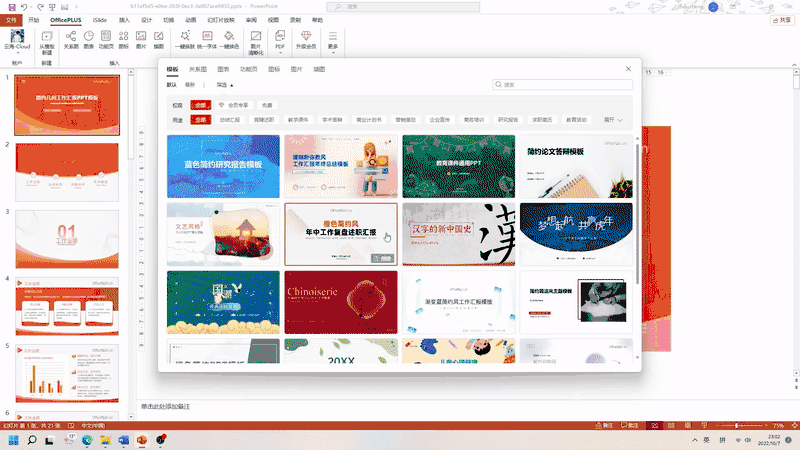This screenshot has width=800, height=450.
Task: Select slide 5 thumbnail with bar chart
Action: click(x=67, y=373)
